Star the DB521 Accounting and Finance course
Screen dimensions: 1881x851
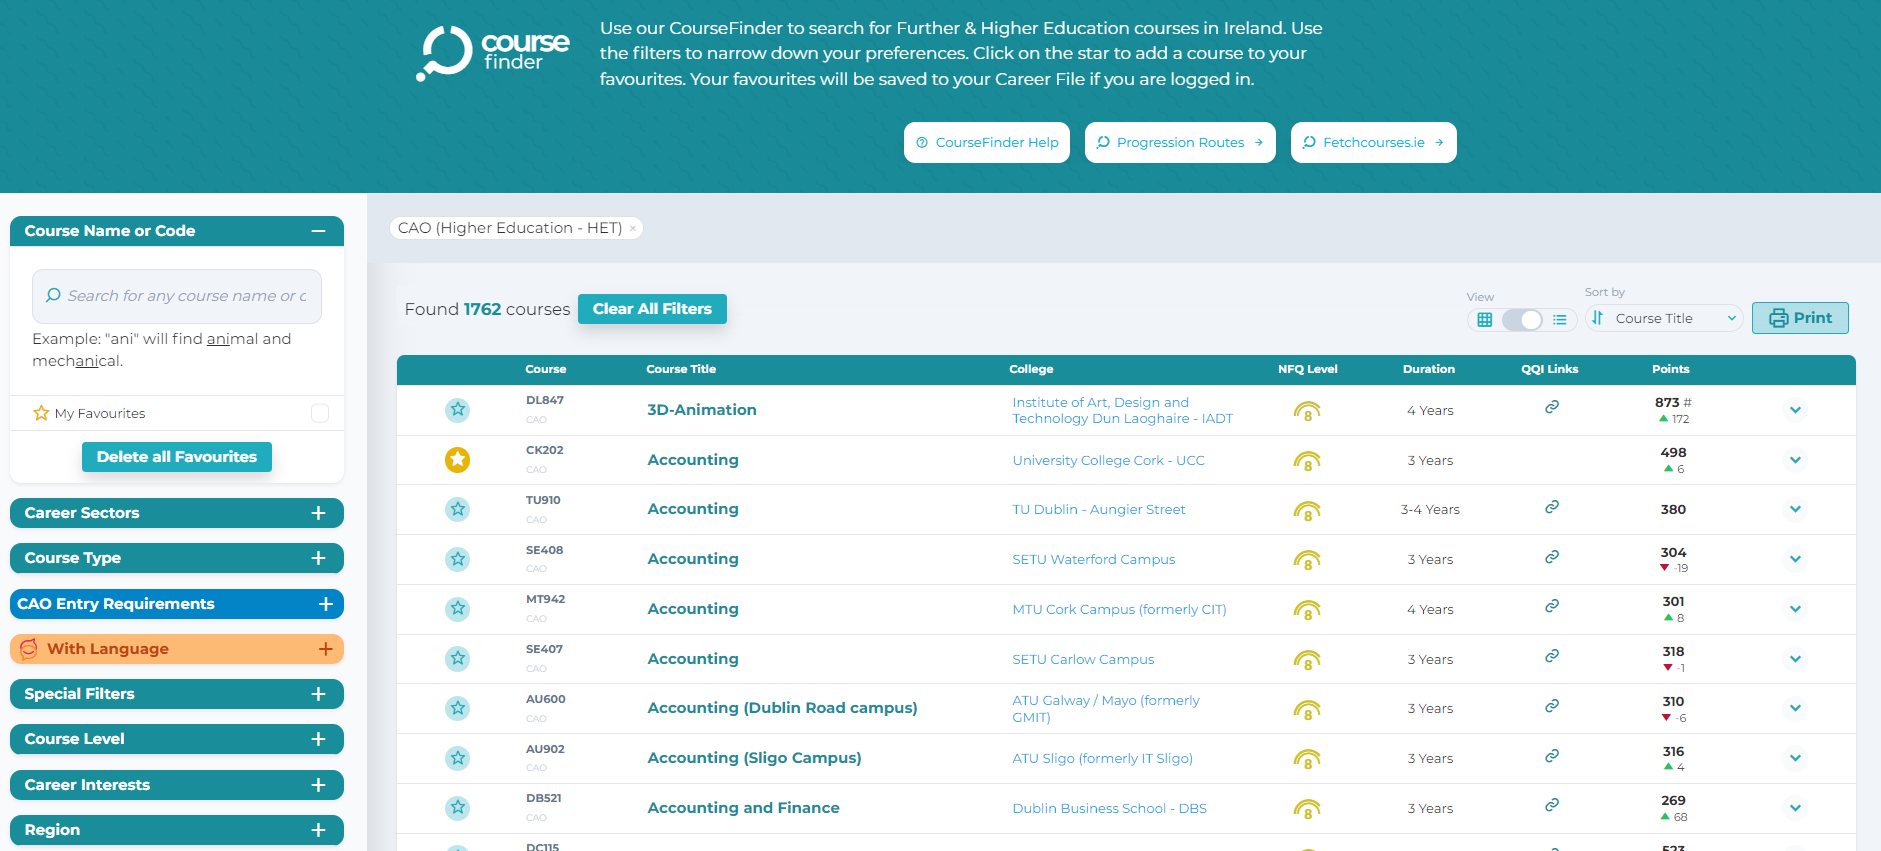(458, 808)
